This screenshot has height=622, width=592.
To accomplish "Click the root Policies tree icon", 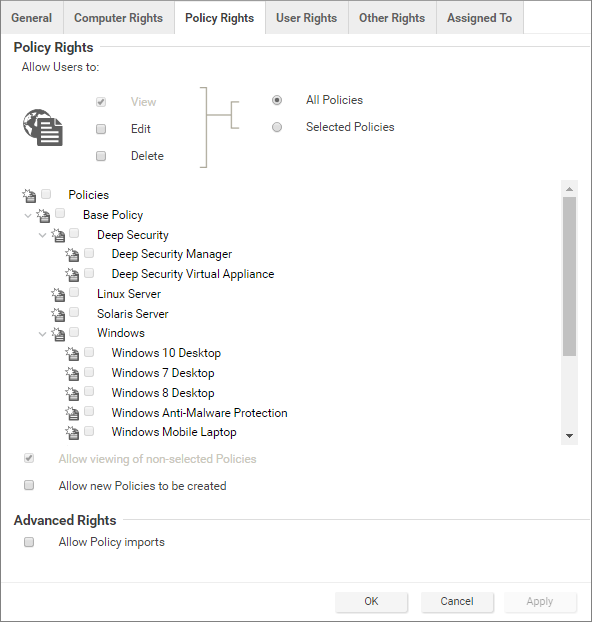I will [x=29, y=196].
